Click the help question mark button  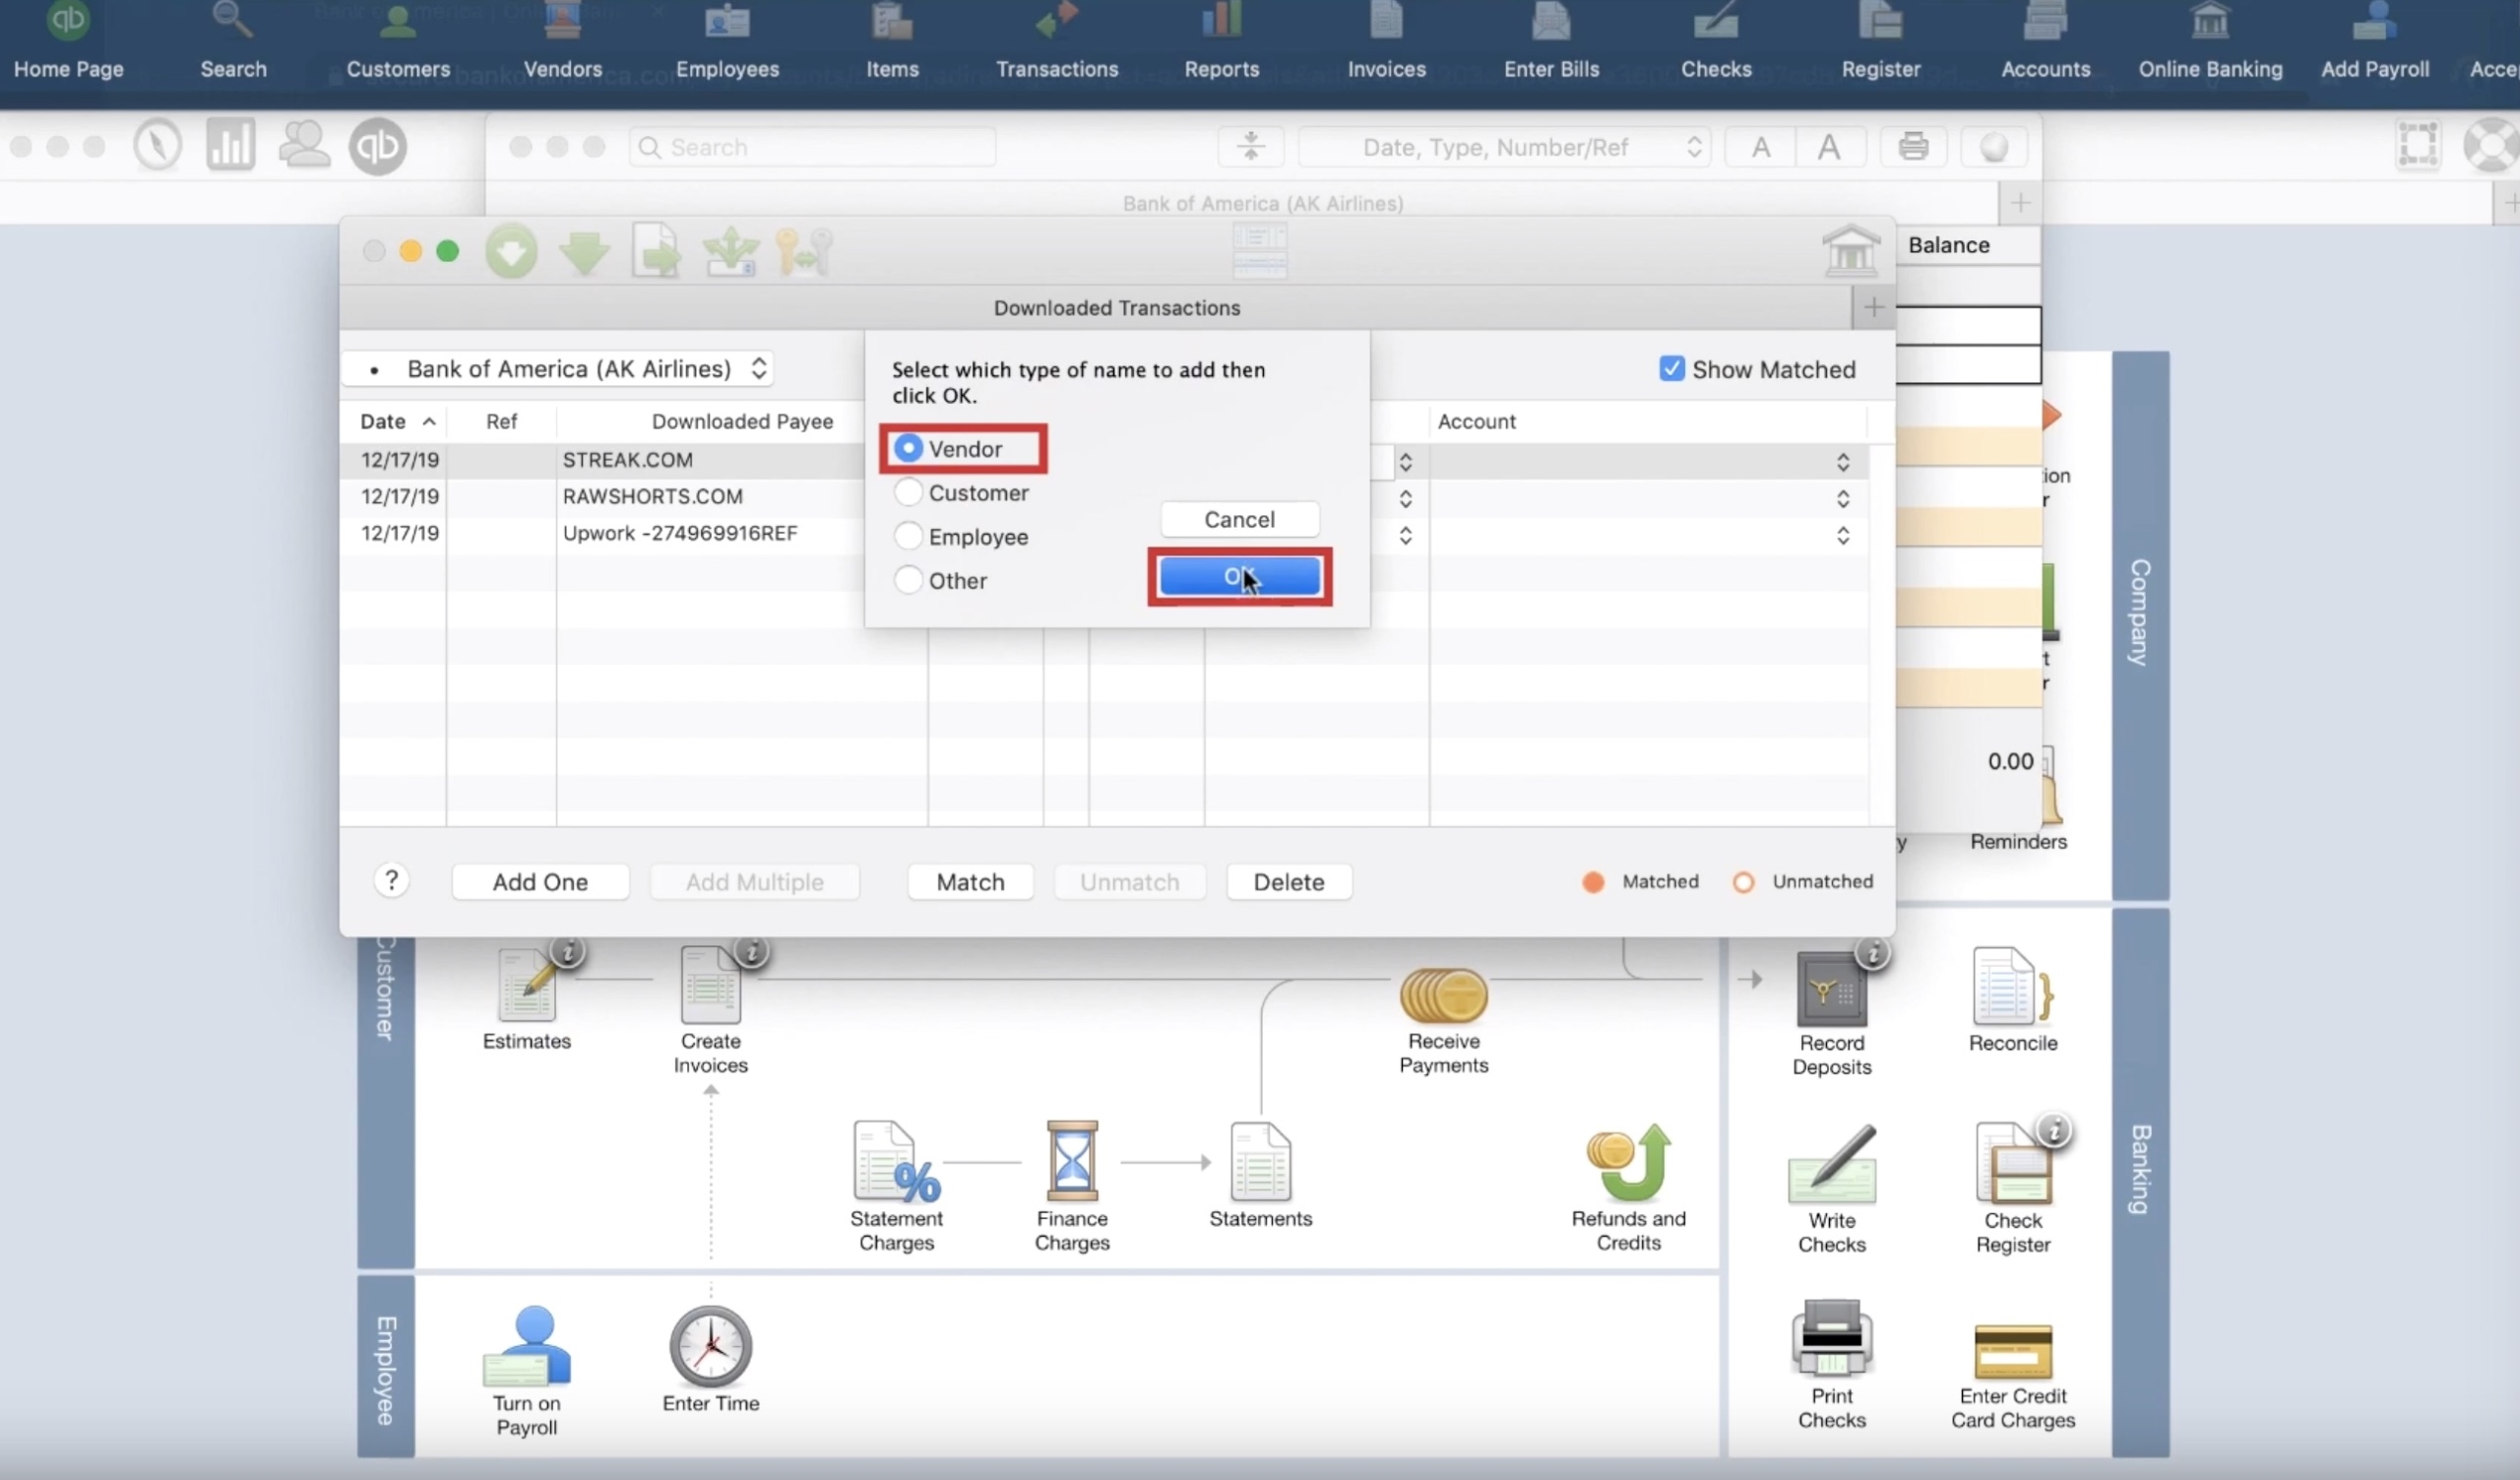pyautogui.click(x=391, y=880)
